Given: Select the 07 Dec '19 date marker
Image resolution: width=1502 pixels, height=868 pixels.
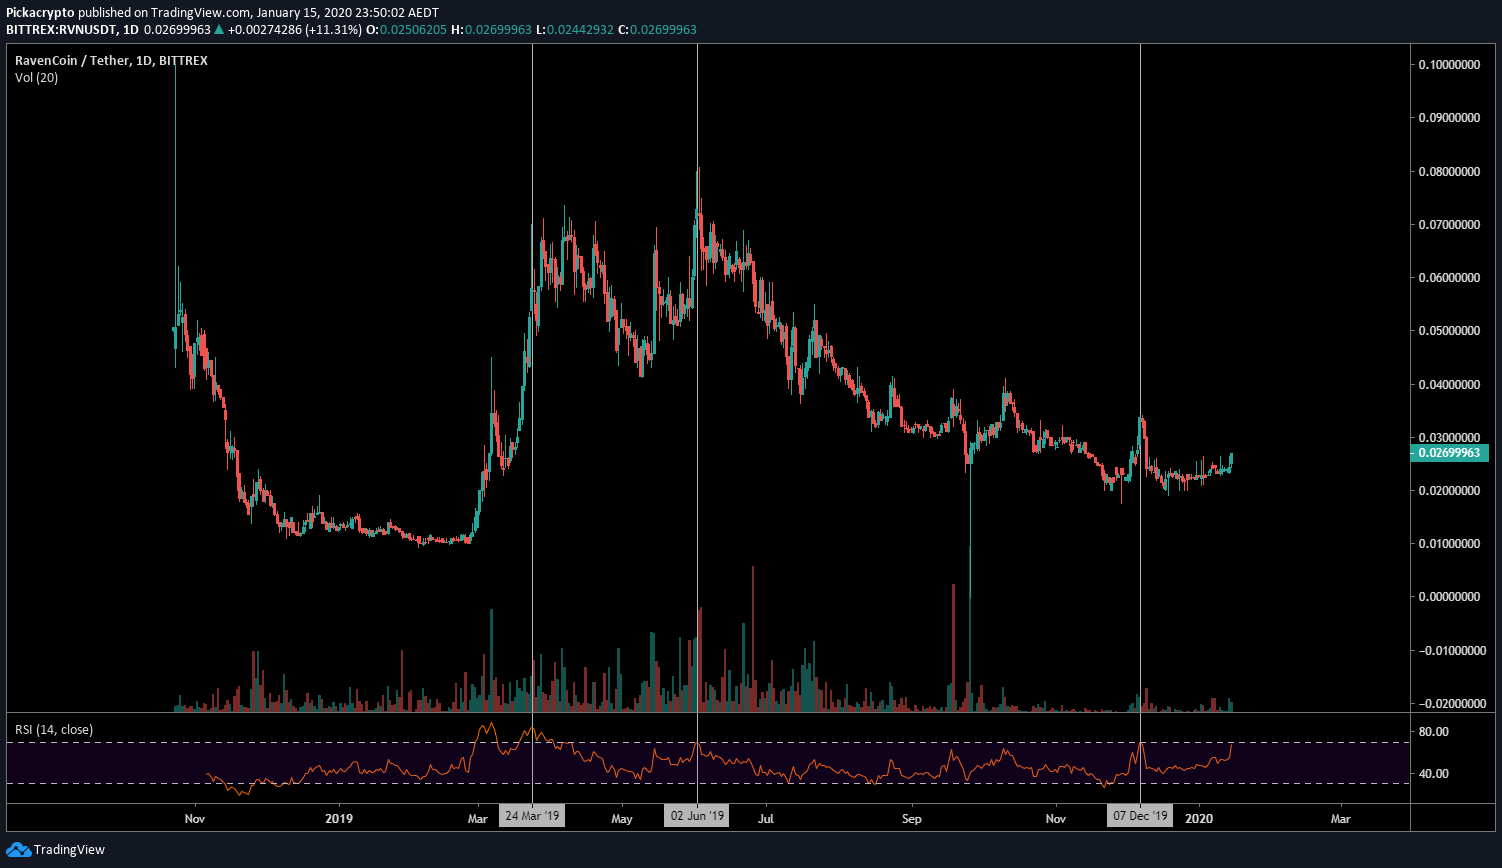Looking at the screenshot, I should pyautogui.click(x=1140, y=816).
